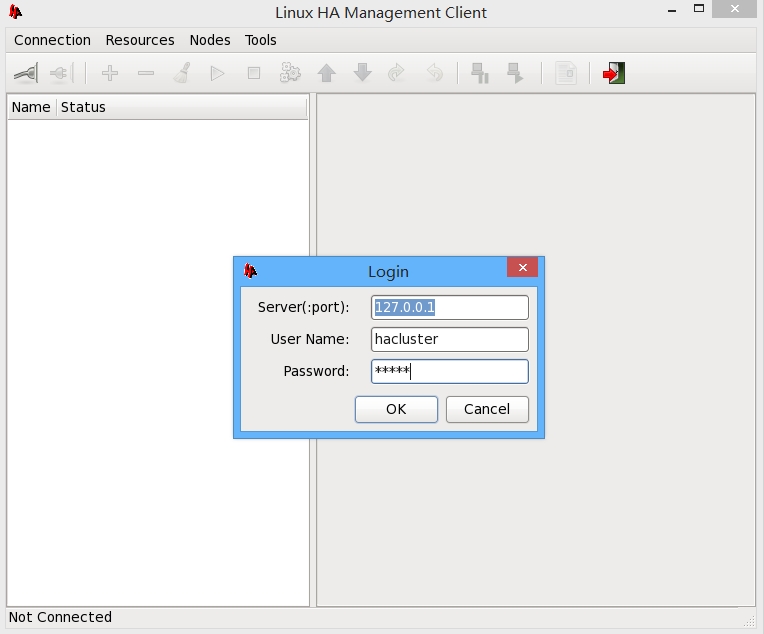This screenshot has height=634, width=764.
Task: Open the Nodes menu
Action: pos(210,40)
